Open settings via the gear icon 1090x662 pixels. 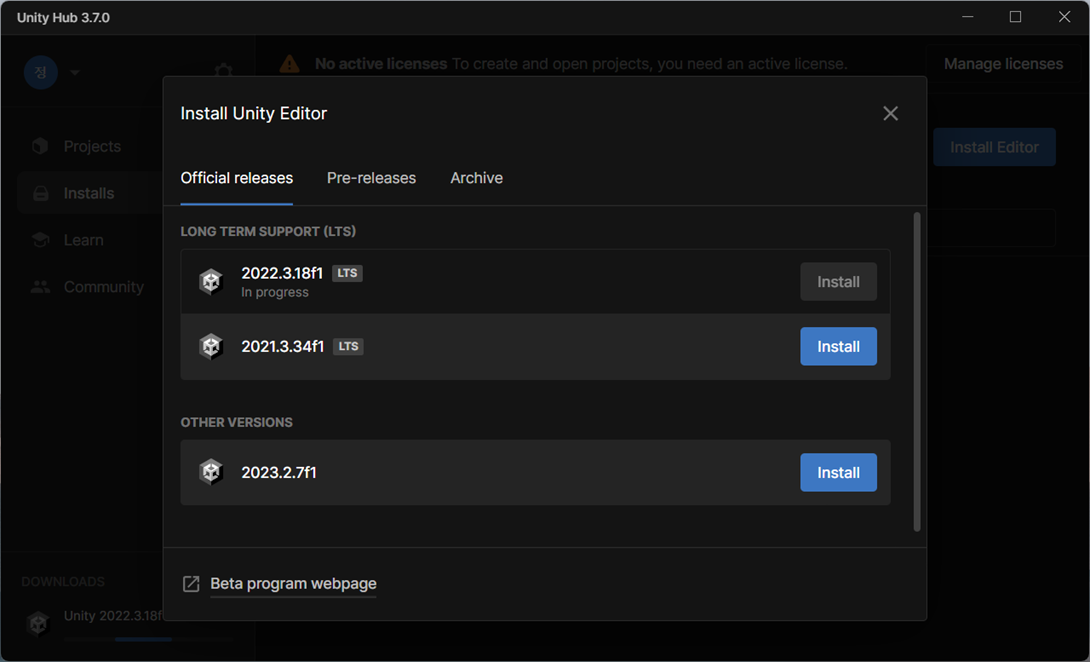(x=223, y=72)
